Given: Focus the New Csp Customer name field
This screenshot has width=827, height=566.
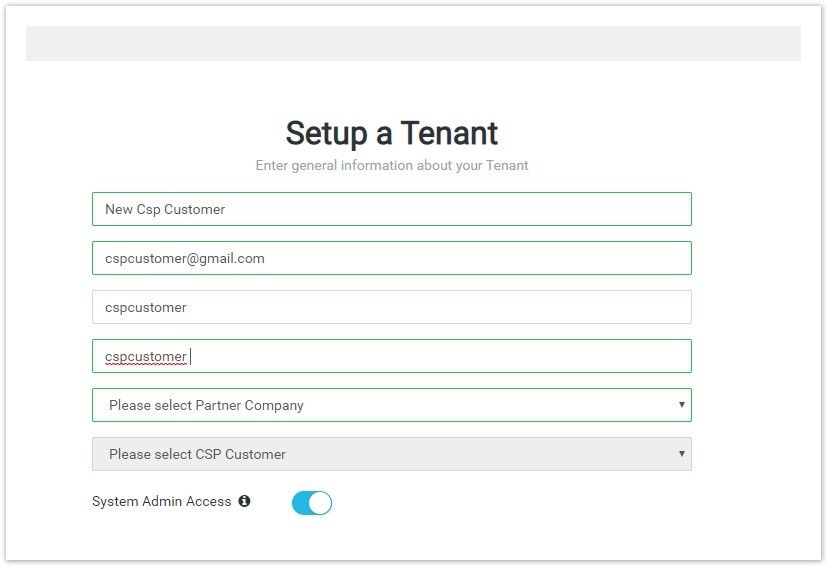Looking at the screenshot, I should 391,209.
